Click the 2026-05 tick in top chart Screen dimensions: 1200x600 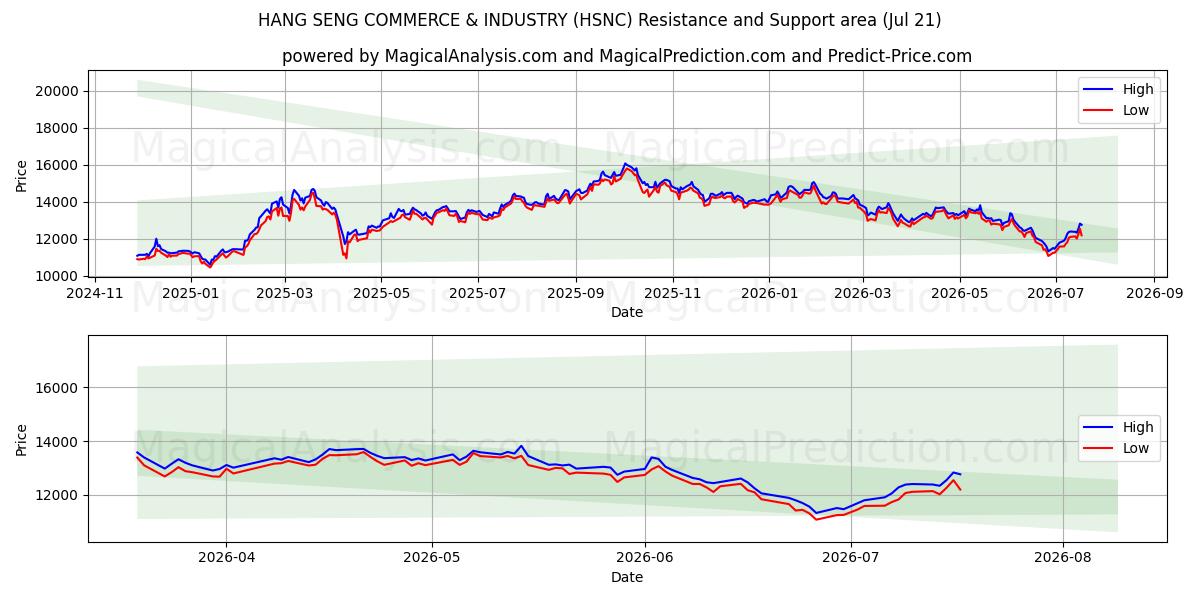coord(960,294)
